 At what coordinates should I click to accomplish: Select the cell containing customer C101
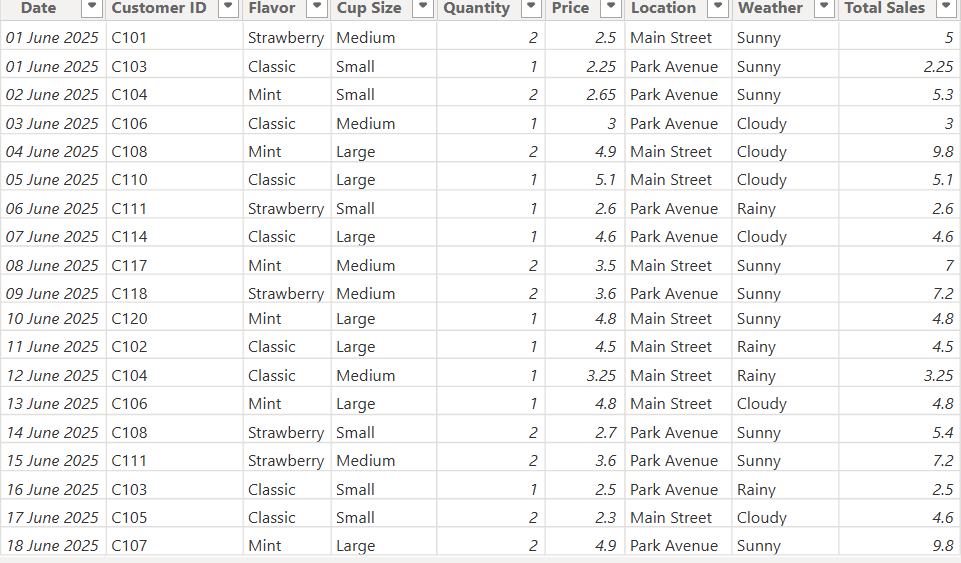[x=129, y=38]
